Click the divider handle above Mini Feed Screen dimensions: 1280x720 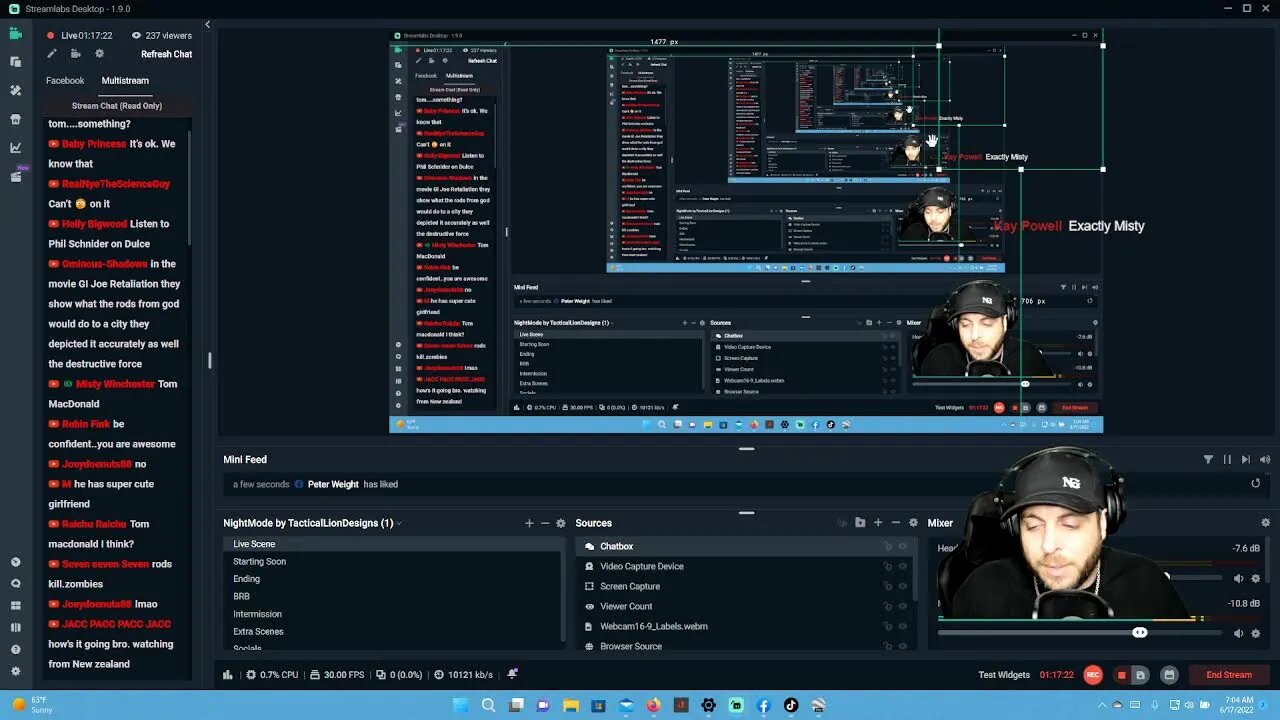(746, 449)
